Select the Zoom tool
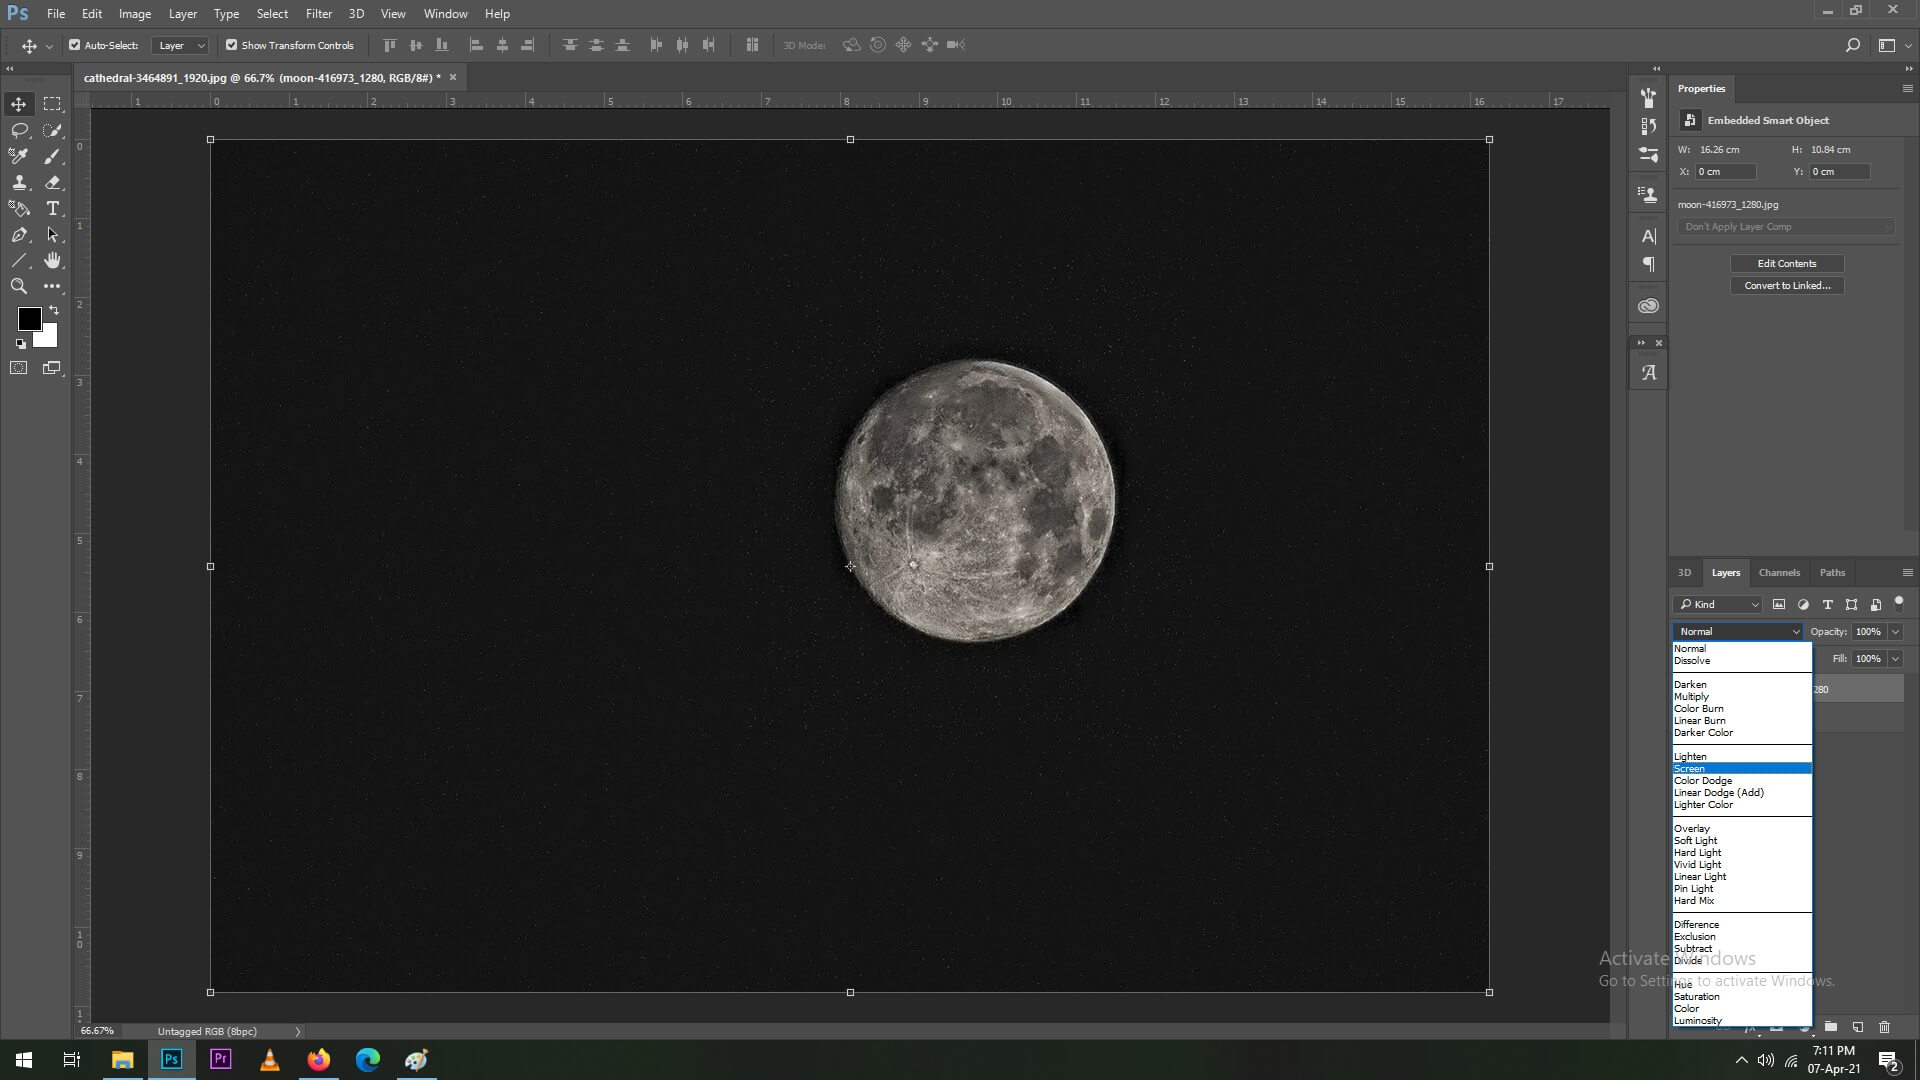This screenshot has width=1920, height=1080. pyautogui.click(x=19, y=286)
